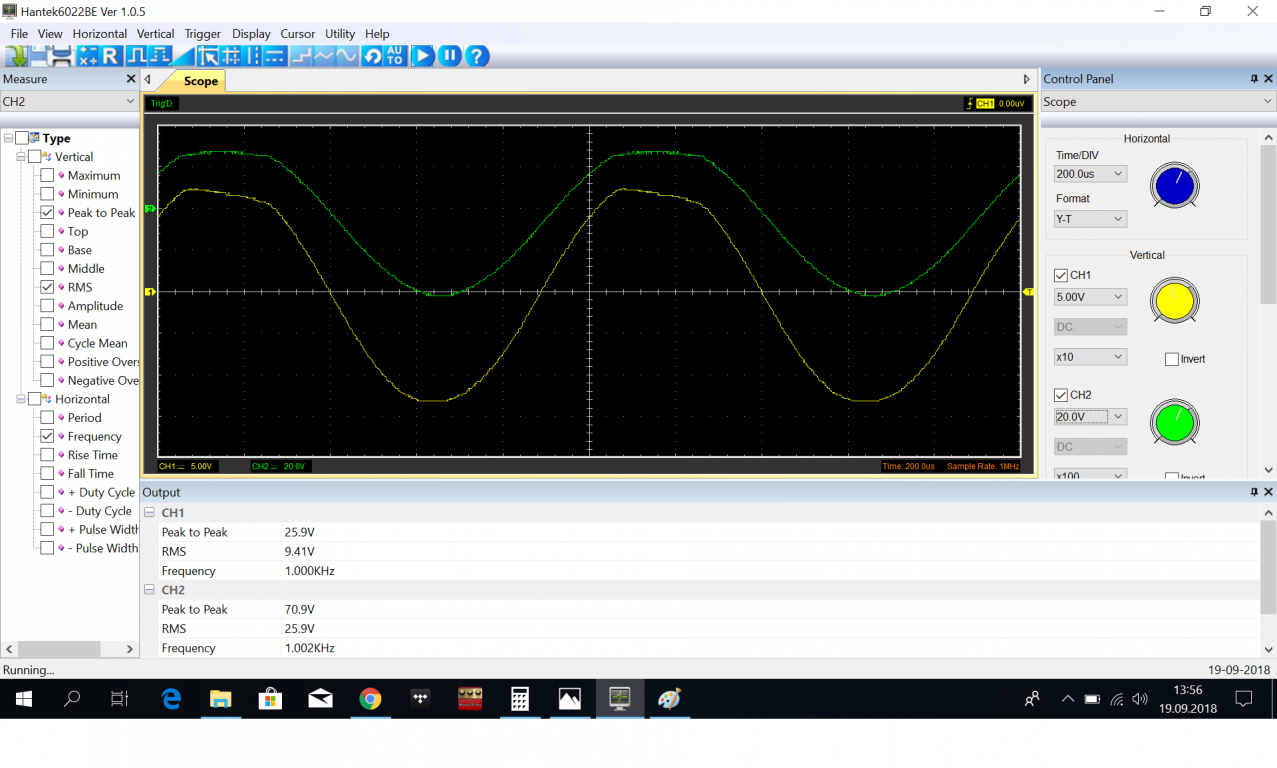
Task: Click the linear interpolation icon
Action: pos(323,56)
